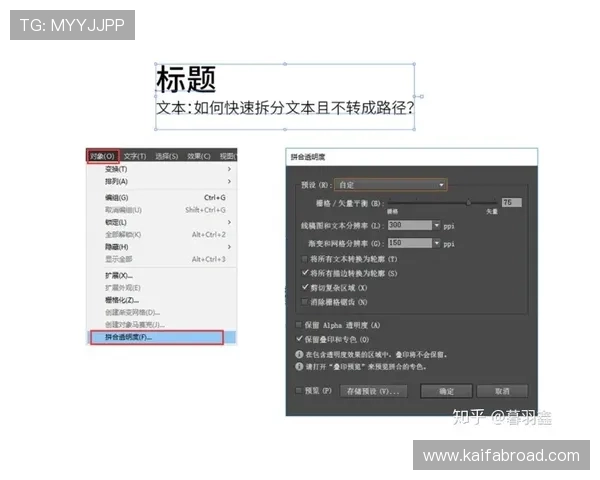Open the 文字(T) menu
600x480 pixels.
tap(135, 156)
